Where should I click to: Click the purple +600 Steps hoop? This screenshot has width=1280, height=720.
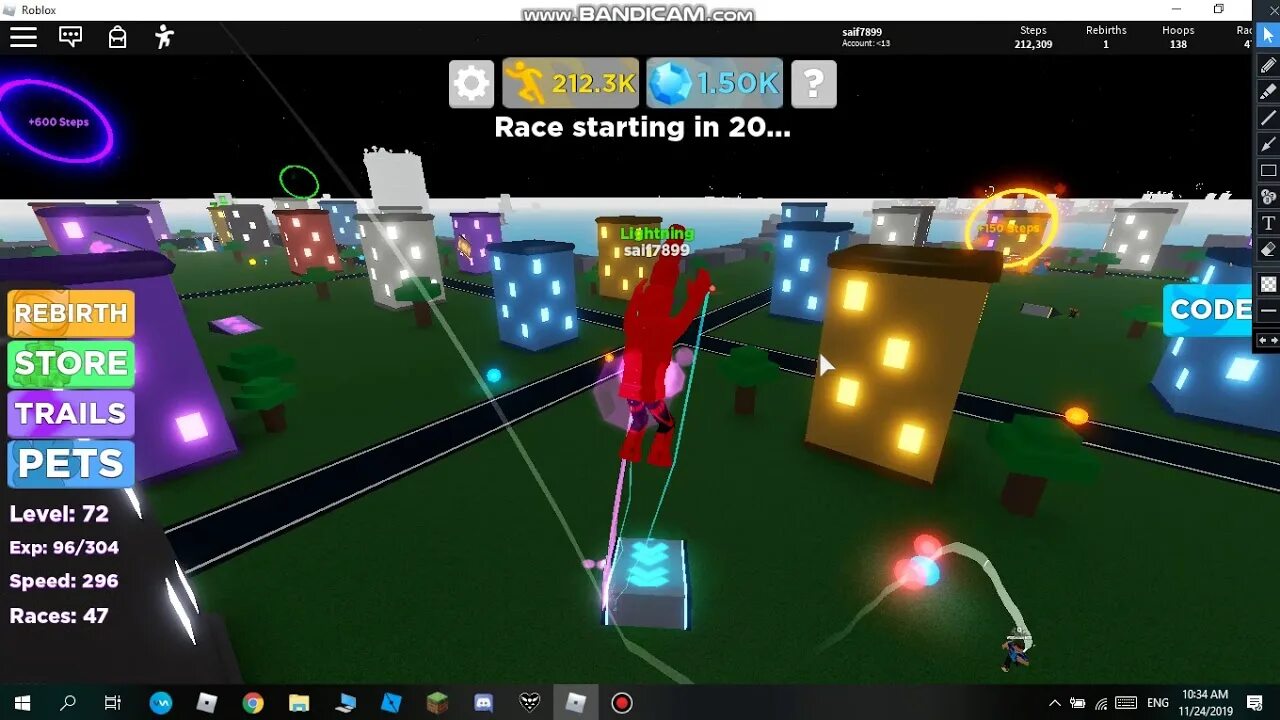tap(57, 122)
